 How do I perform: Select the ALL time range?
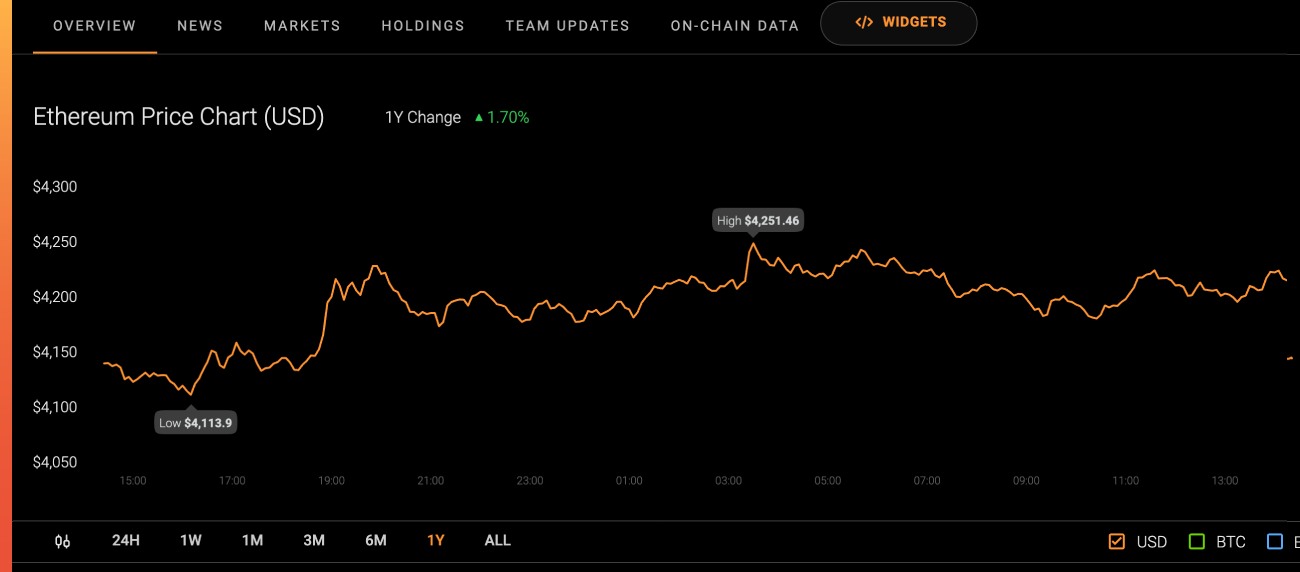[497, 541]
